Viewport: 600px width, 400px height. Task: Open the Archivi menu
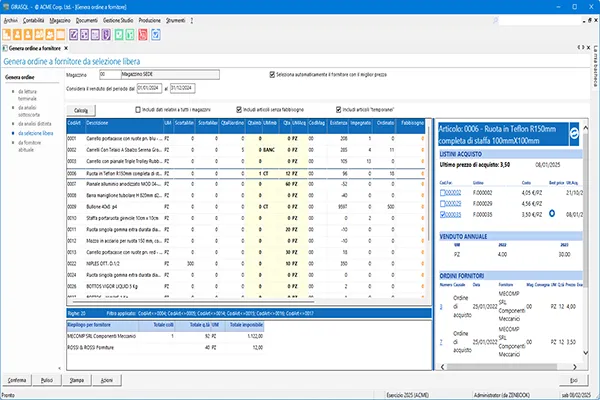click(x=11, y=20)
